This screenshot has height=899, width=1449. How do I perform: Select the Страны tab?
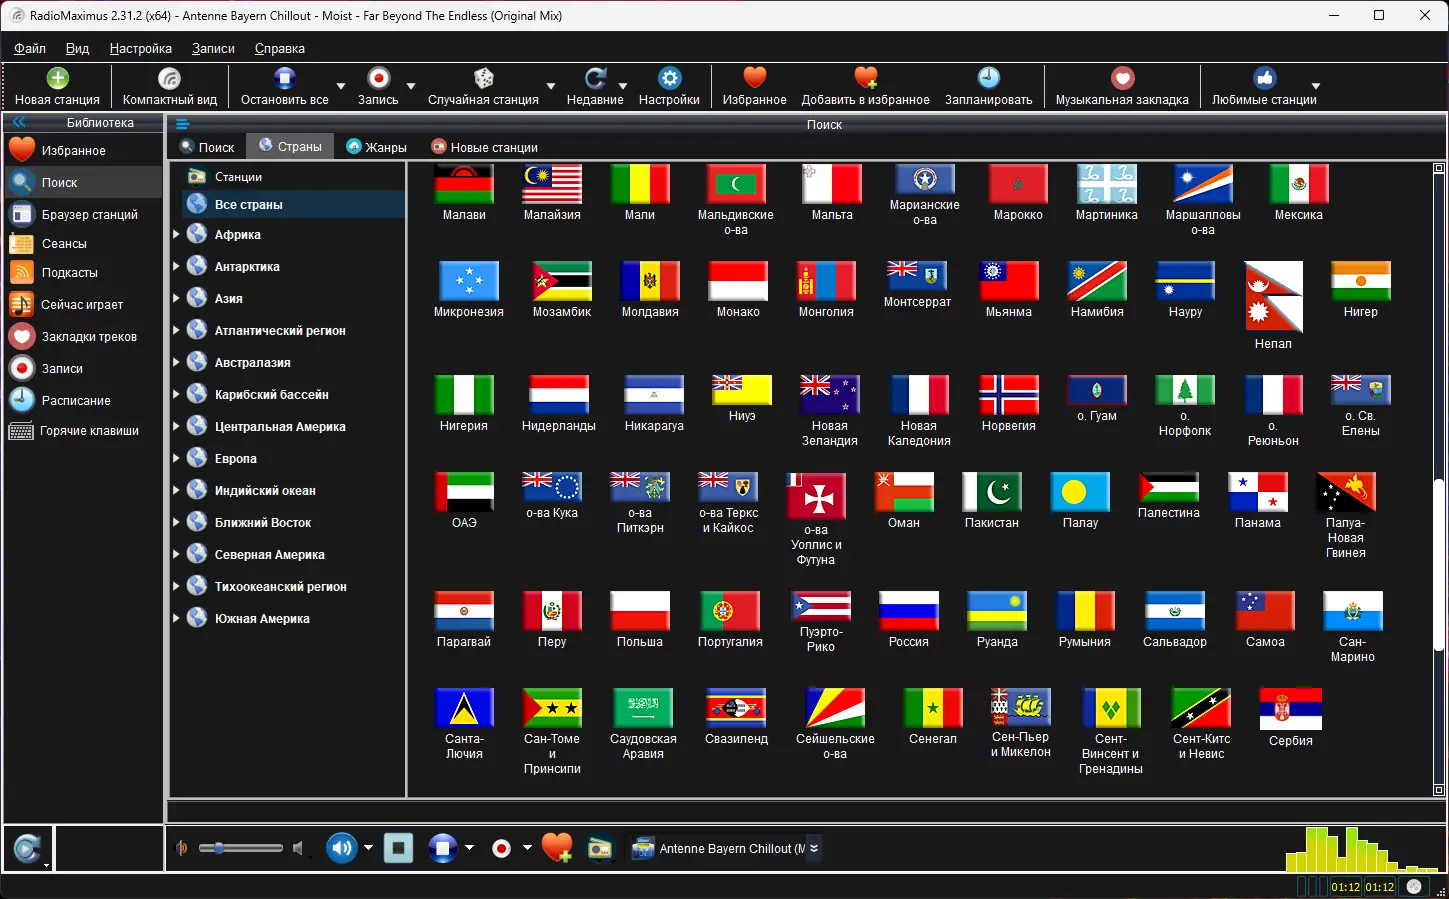pos(290,146)
